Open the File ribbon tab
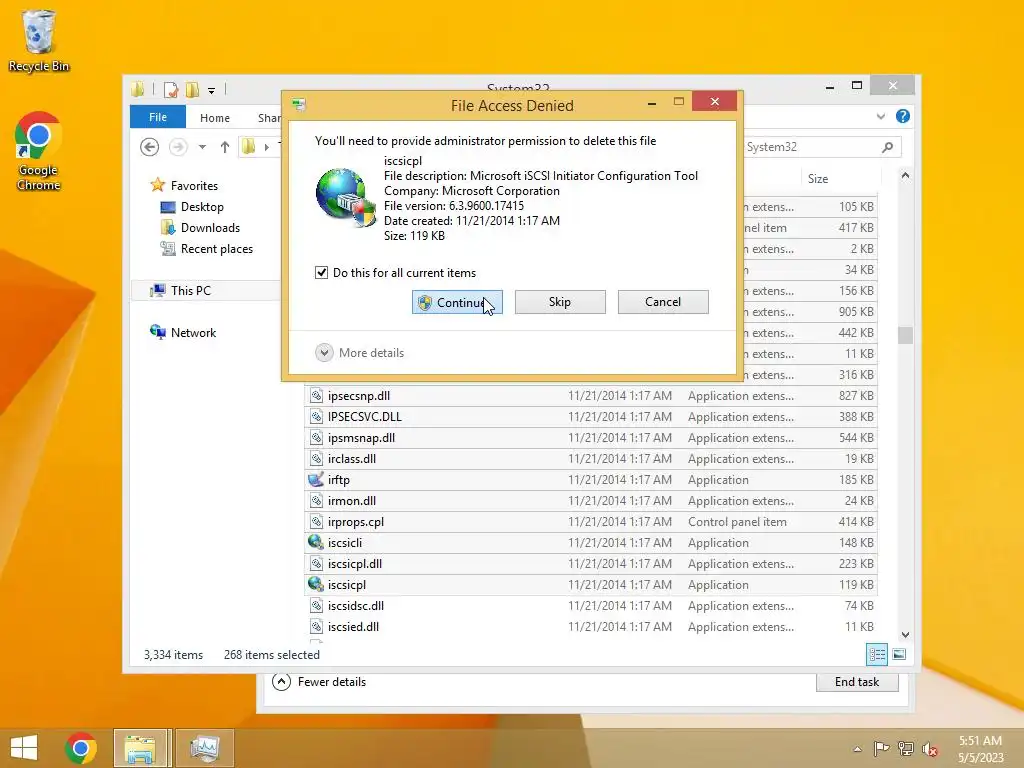The height and width of the screenshot is (768, 1024). coord(158,117)
